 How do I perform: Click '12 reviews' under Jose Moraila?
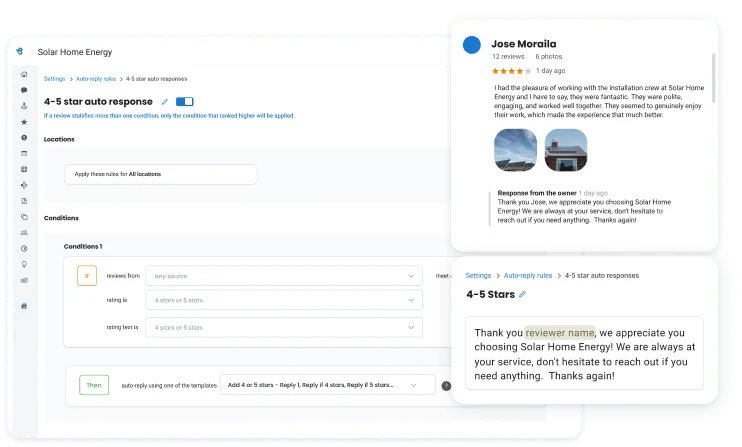(x=508, y=56)
